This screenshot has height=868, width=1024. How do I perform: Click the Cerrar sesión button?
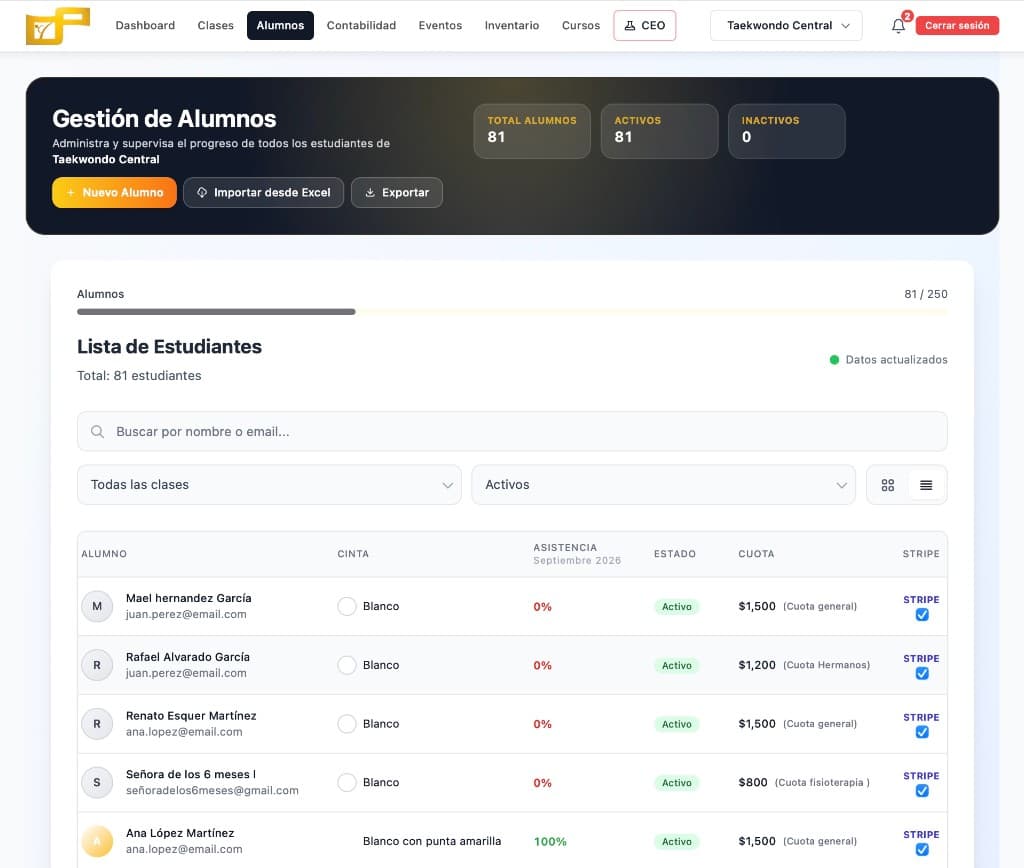pos(957,25)
